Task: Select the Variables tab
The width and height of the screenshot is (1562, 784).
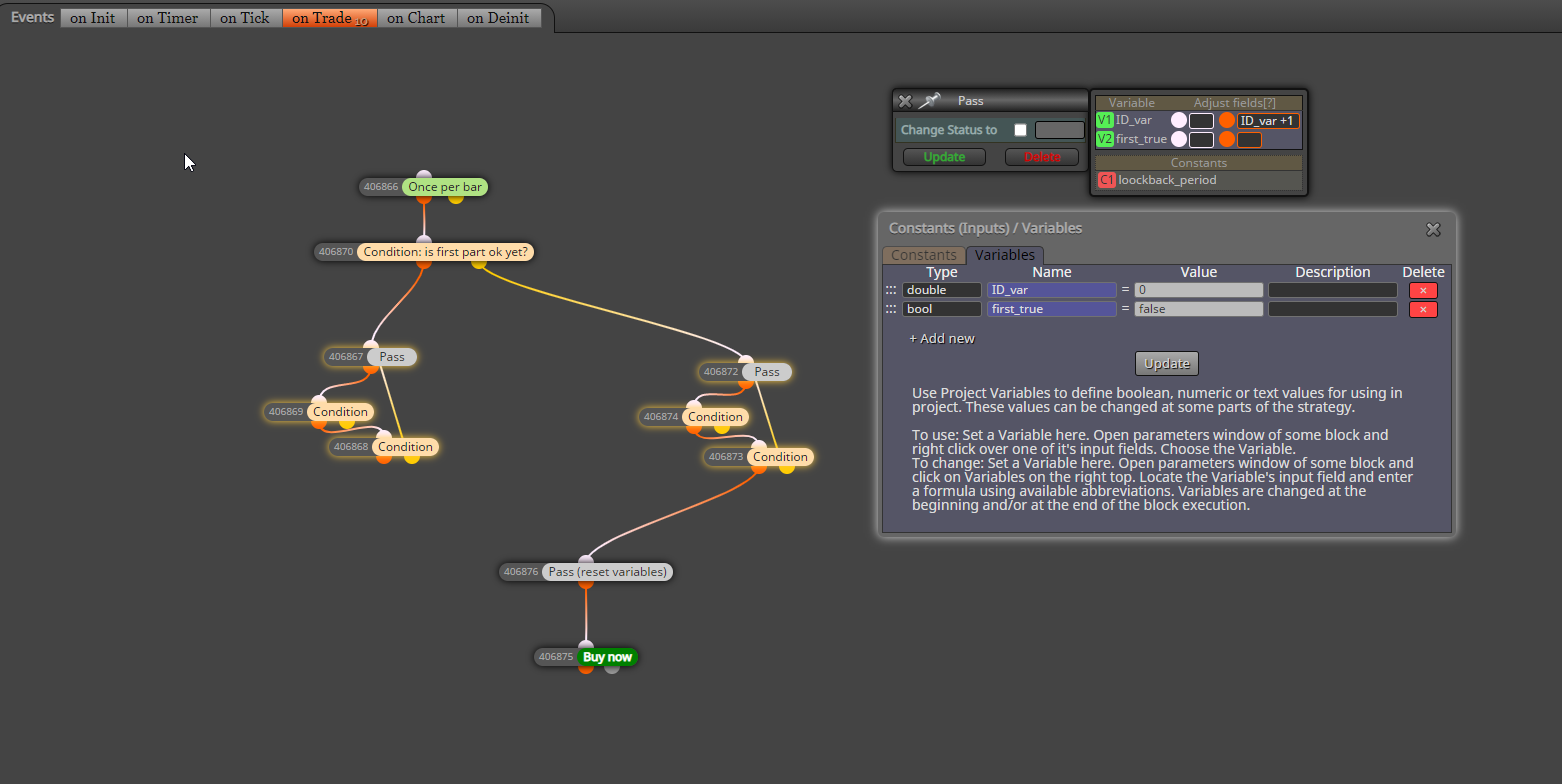Action: 1005,255
